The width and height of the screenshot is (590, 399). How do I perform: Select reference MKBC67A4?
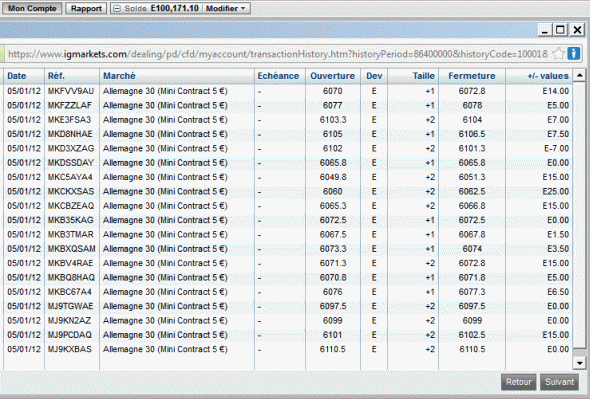[70, 292]
